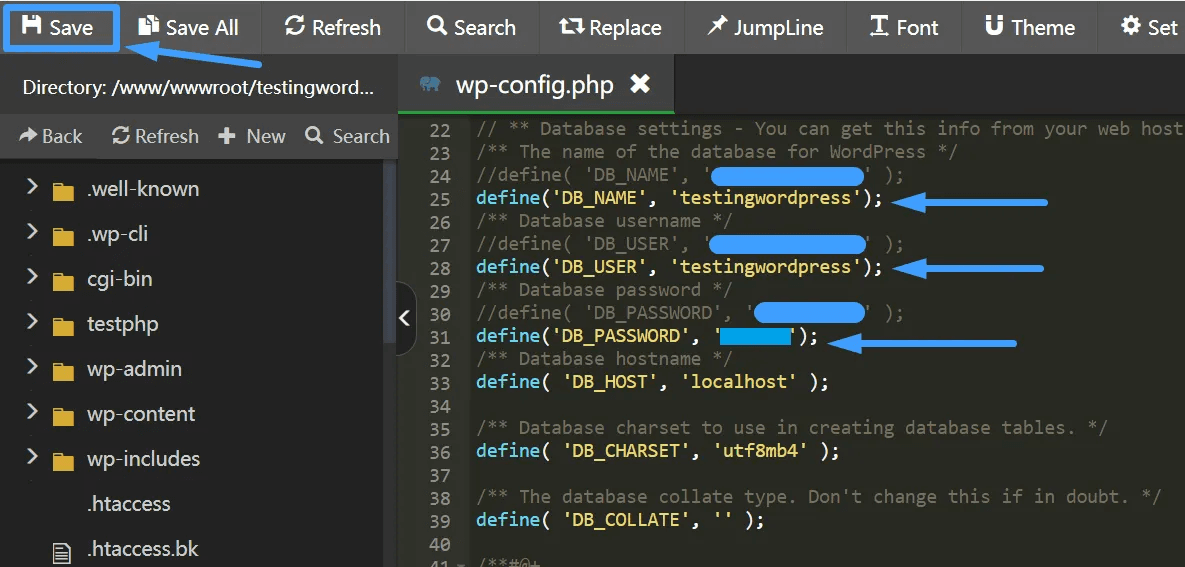Expand the cgi-bin folder chevron
The width and height of the screenshot is (1185, 567).
pos(32,276)
